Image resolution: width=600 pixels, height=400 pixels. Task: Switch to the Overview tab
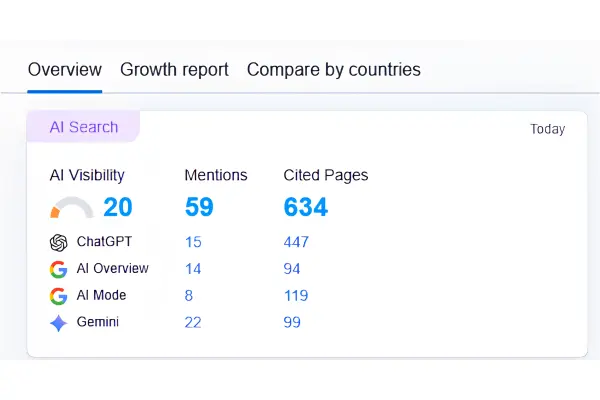65,70
